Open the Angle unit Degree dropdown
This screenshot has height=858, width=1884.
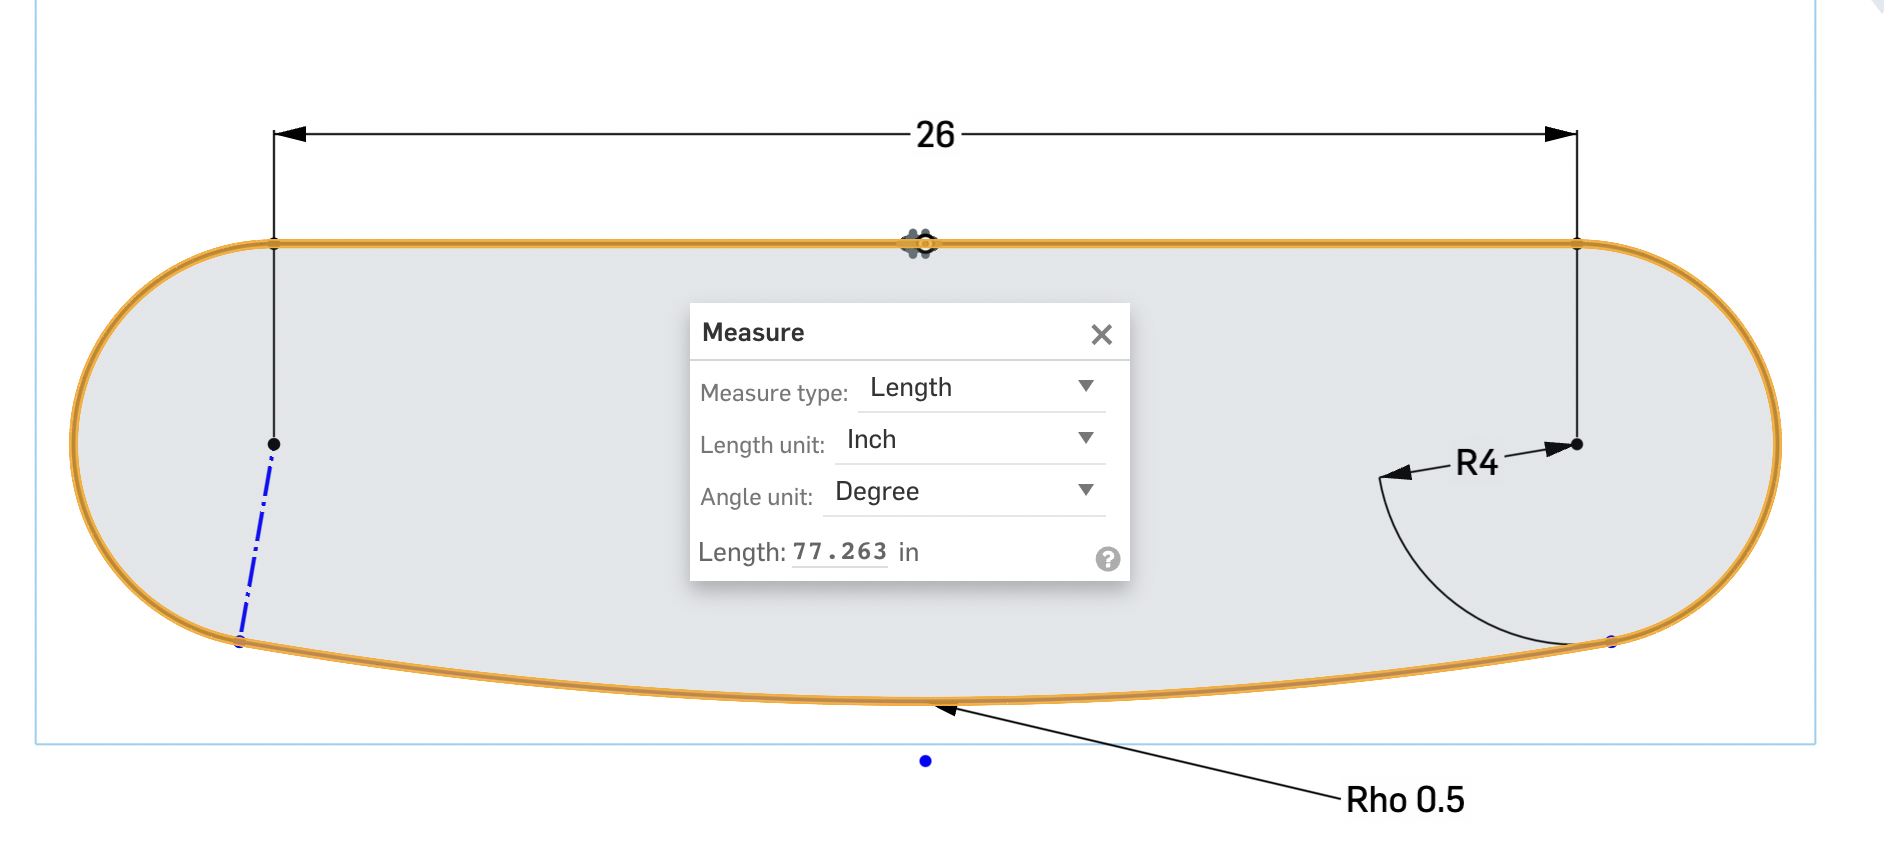[x=963, y=491]
